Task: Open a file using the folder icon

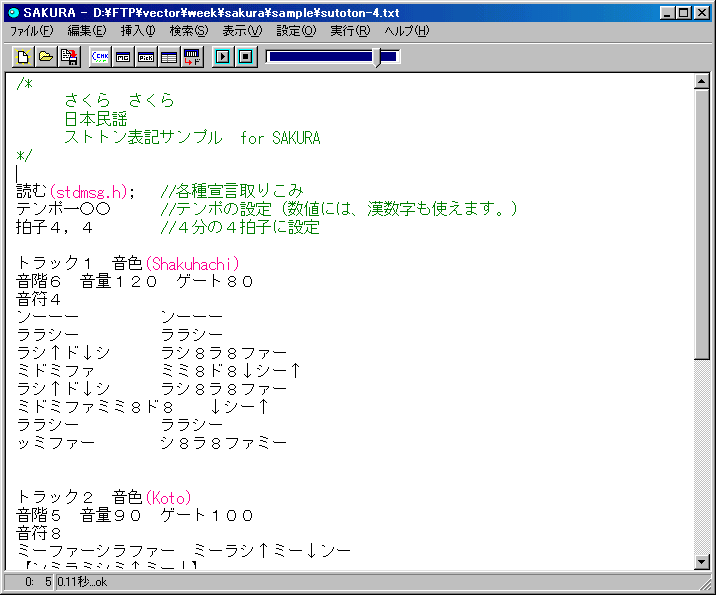Action: (46, 57)
